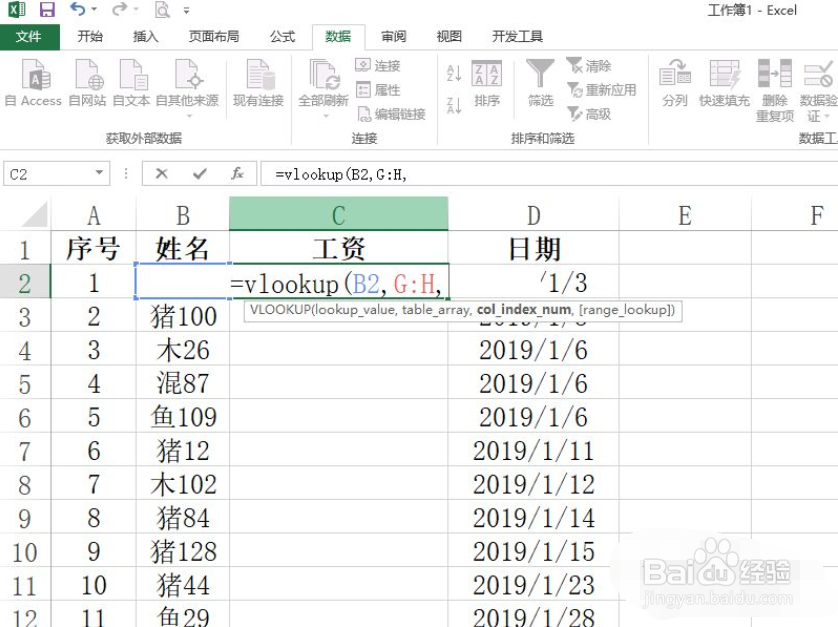Open the Undo history dropdown arrow

click(95, 10)
